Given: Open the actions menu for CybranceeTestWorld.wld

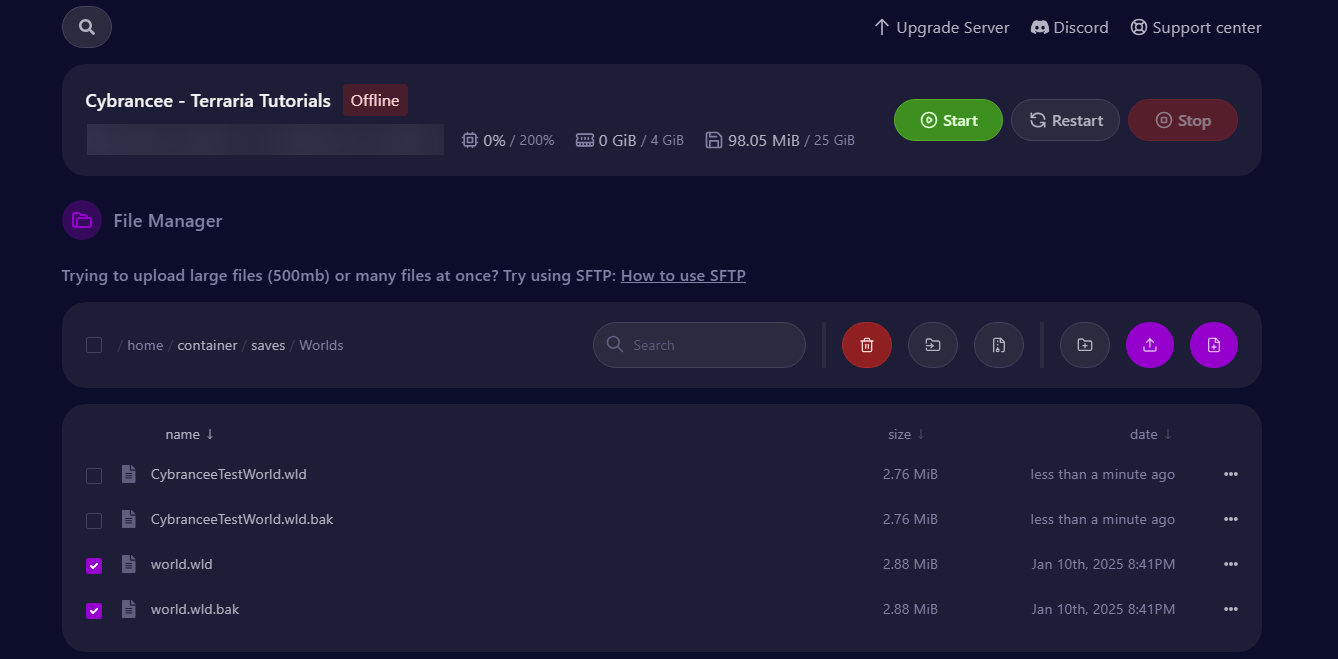Looking at the screenshot, I should click(1231, 474).
